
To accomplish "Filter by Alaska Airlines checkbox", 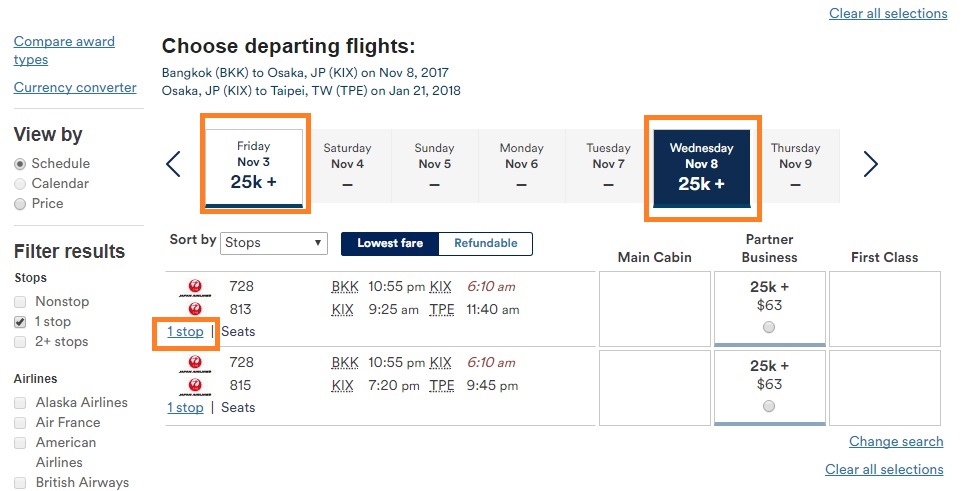I will pos(20,403).
